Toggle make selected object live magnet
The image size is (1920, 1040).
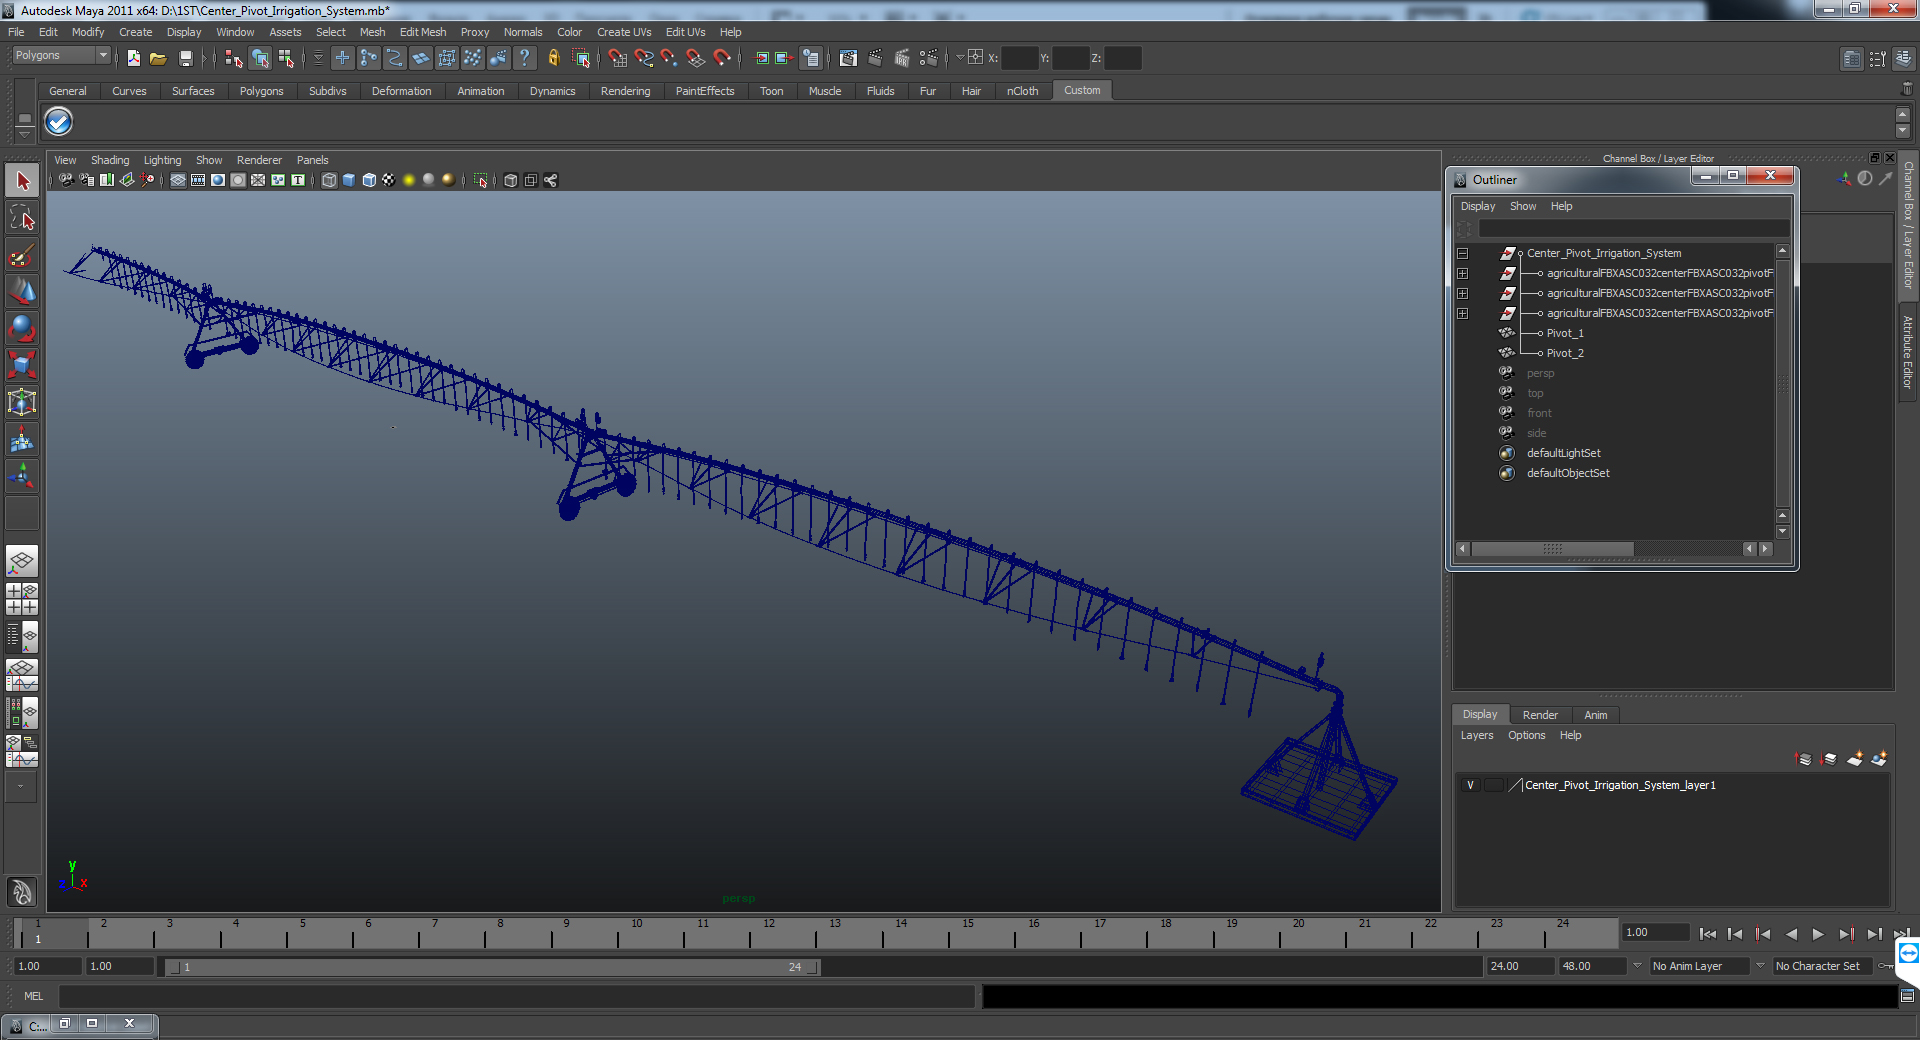(722, 58)
